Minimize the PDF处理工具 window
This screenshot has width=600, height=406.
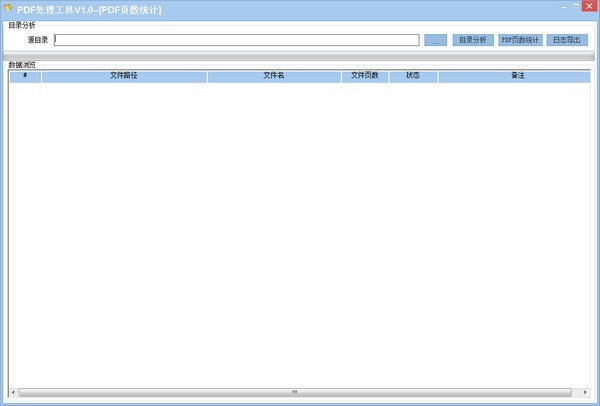562,8
